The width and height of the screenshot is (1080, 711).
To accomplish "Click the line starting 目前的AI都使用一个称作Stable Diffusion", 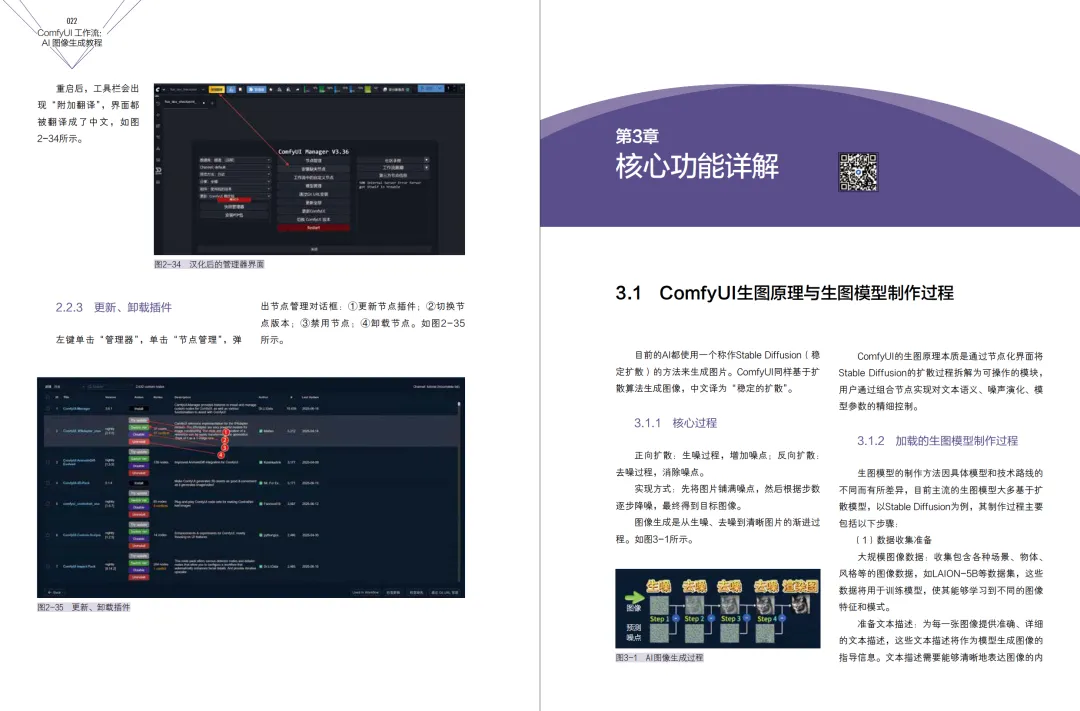I will coord(727,356).
